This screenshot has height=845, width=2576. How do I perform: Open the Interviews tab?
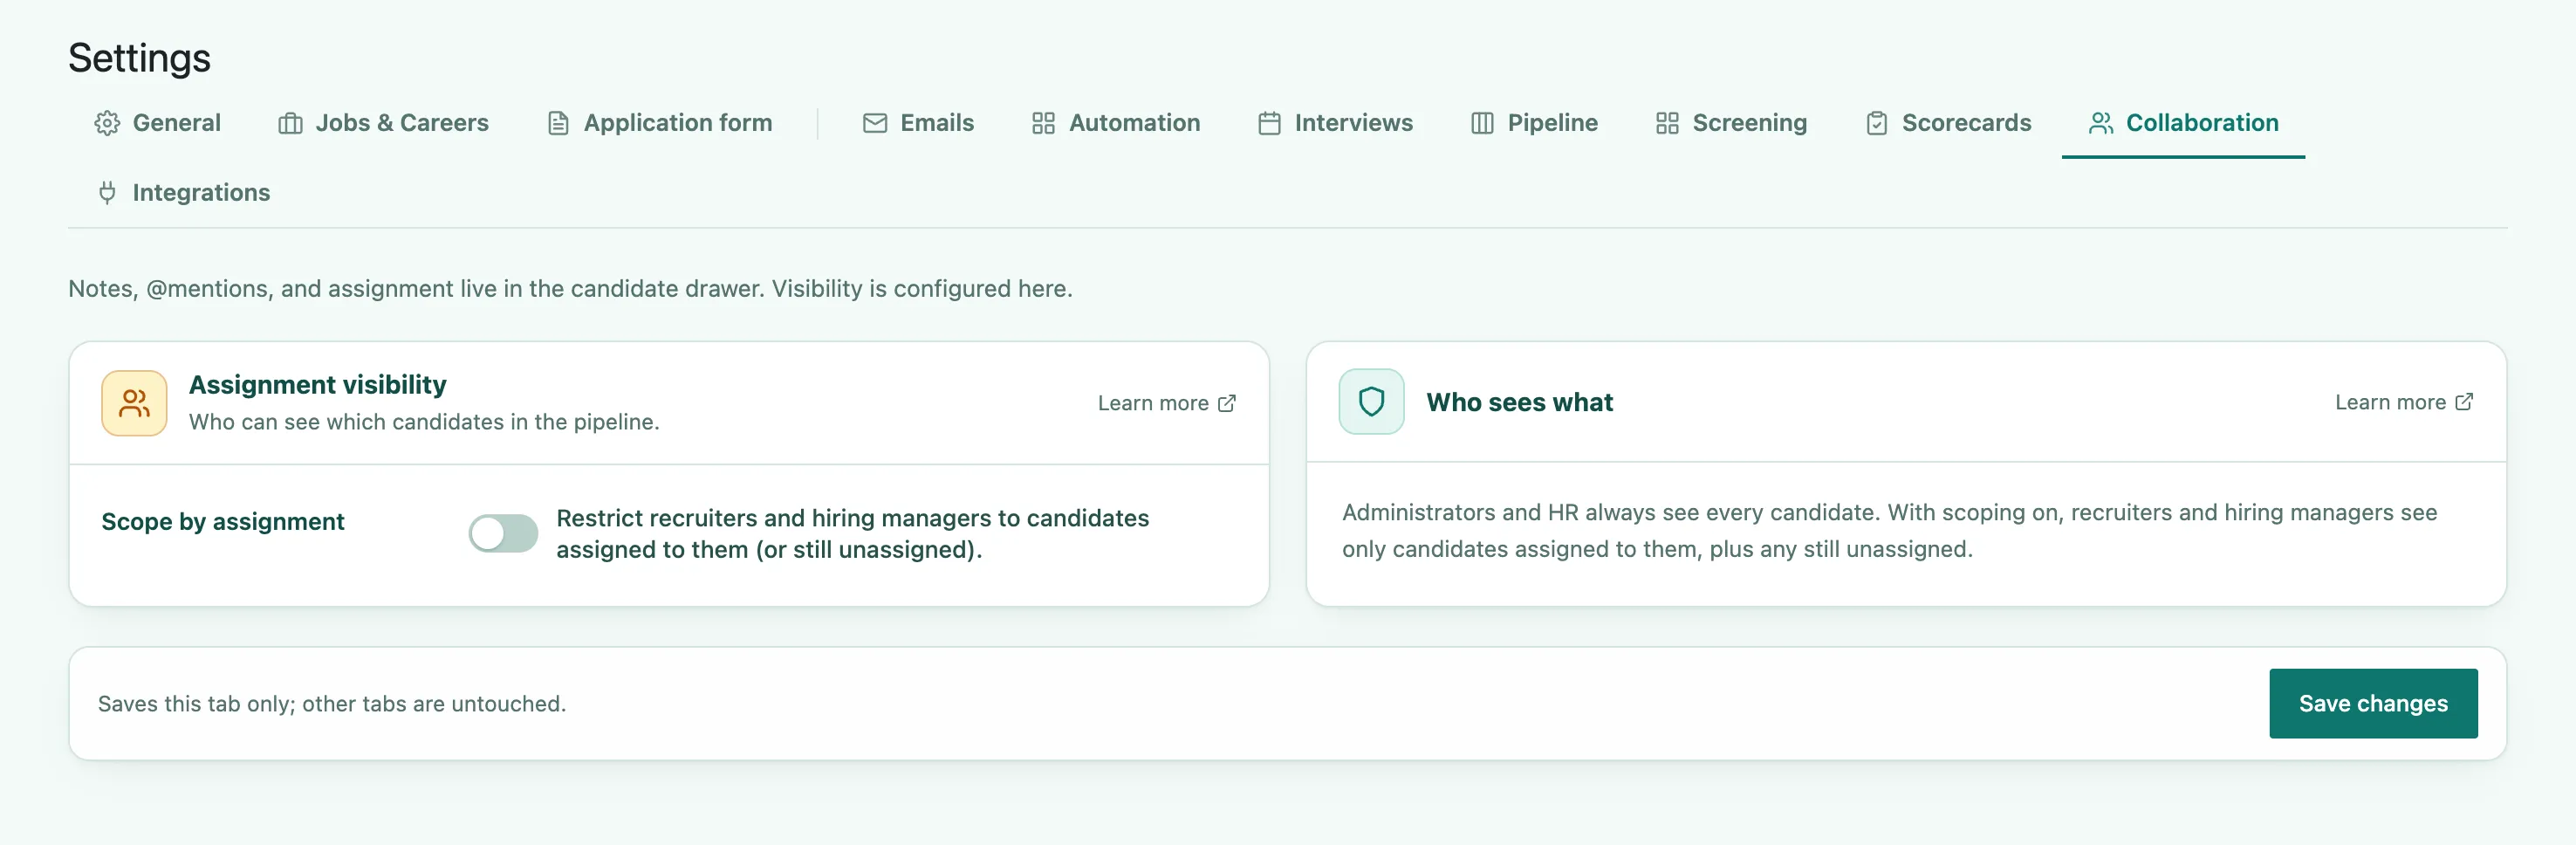1335,123
